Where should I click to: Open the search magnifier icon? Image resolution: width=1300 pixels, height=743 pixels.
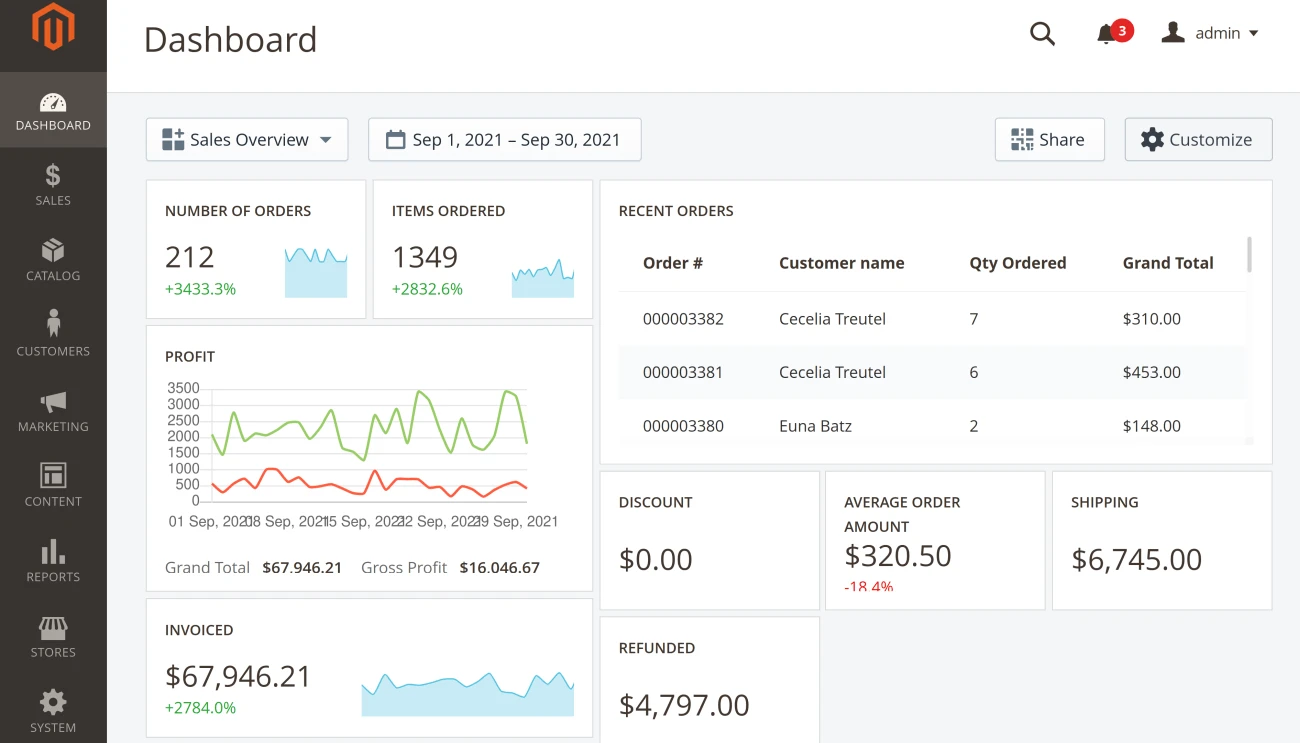tap(1042, 34)
